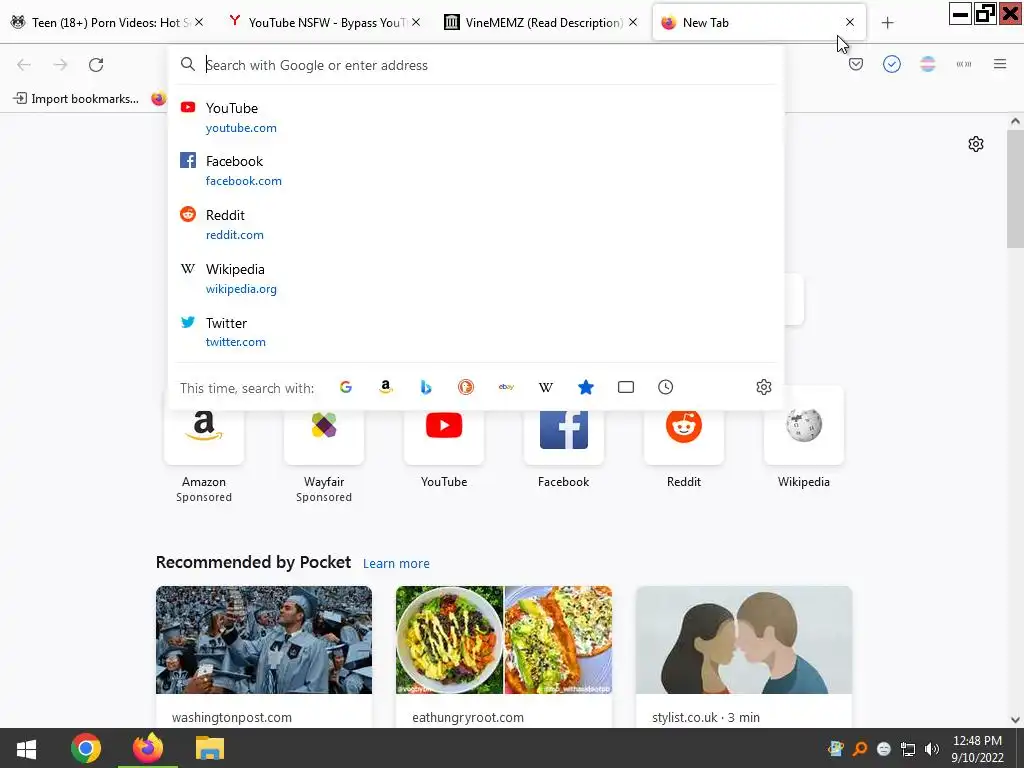
Task: Click the Pocket Learn more link
Action: point(396,564)
